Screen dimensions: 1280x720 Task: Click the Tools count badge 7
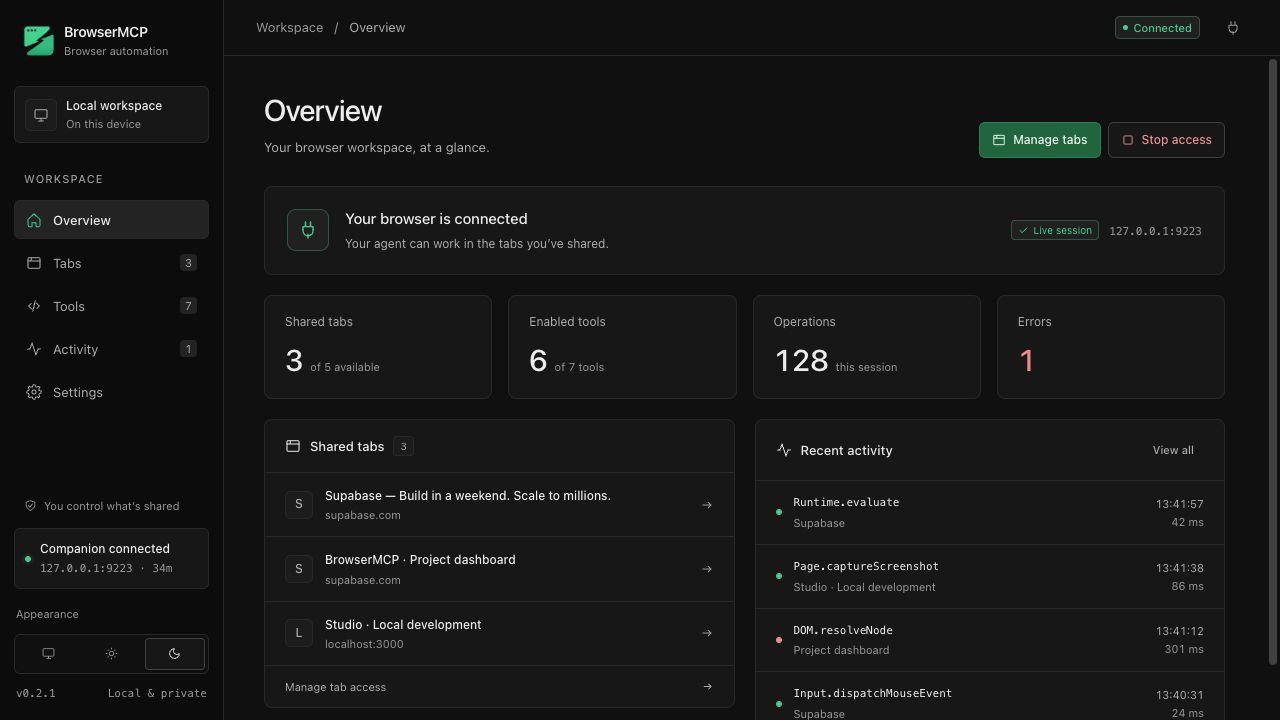(188, 306)
